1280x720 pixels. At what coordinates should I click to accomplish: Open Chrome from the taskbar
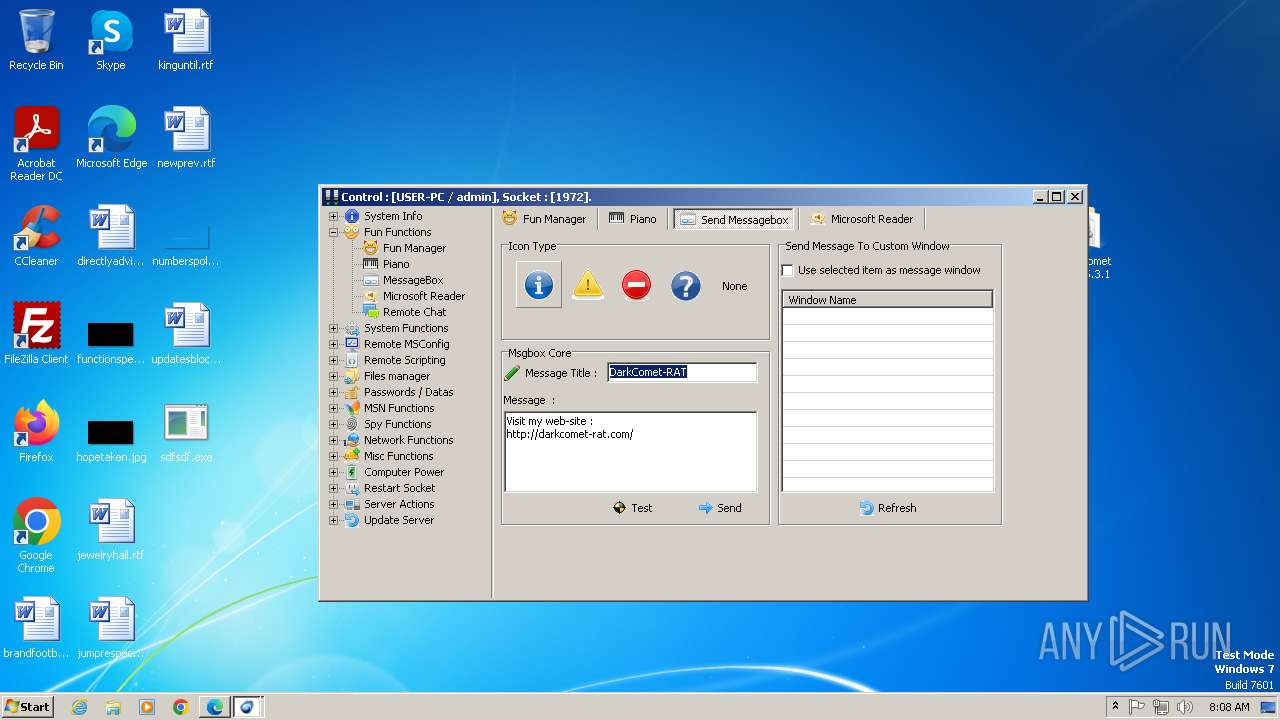pos(180,707)
